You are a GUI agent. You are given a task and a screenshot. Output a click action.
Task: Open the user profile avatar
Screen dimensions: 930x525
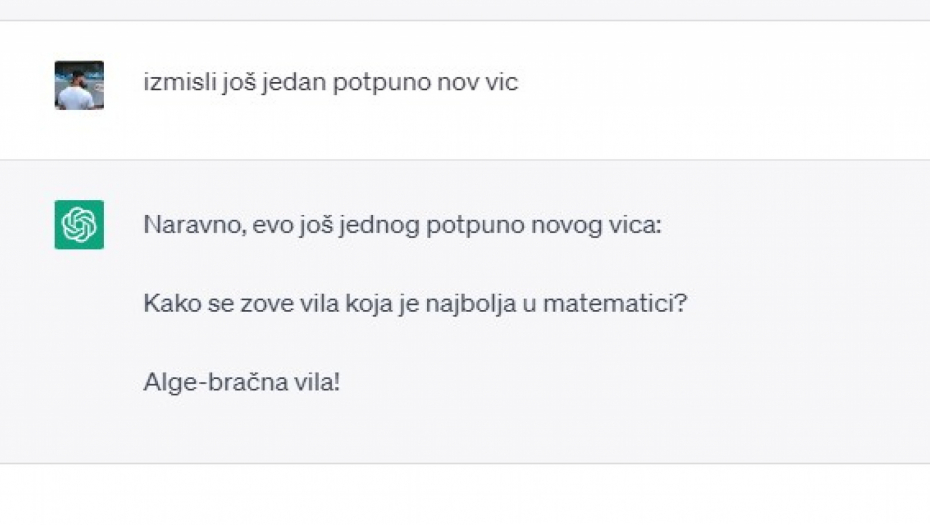pos(79,86)
